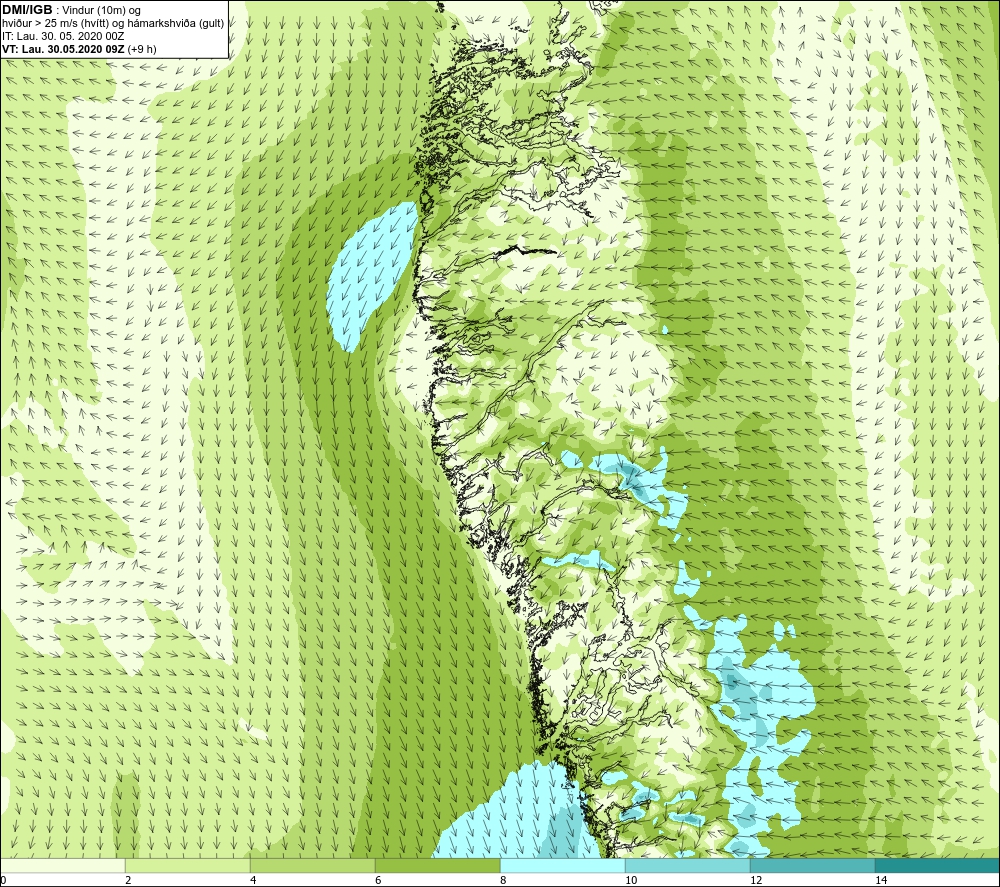This screenshot has height=887, width=1000.
Task: Click the scale label '4'
Action: tap(253, 880)
